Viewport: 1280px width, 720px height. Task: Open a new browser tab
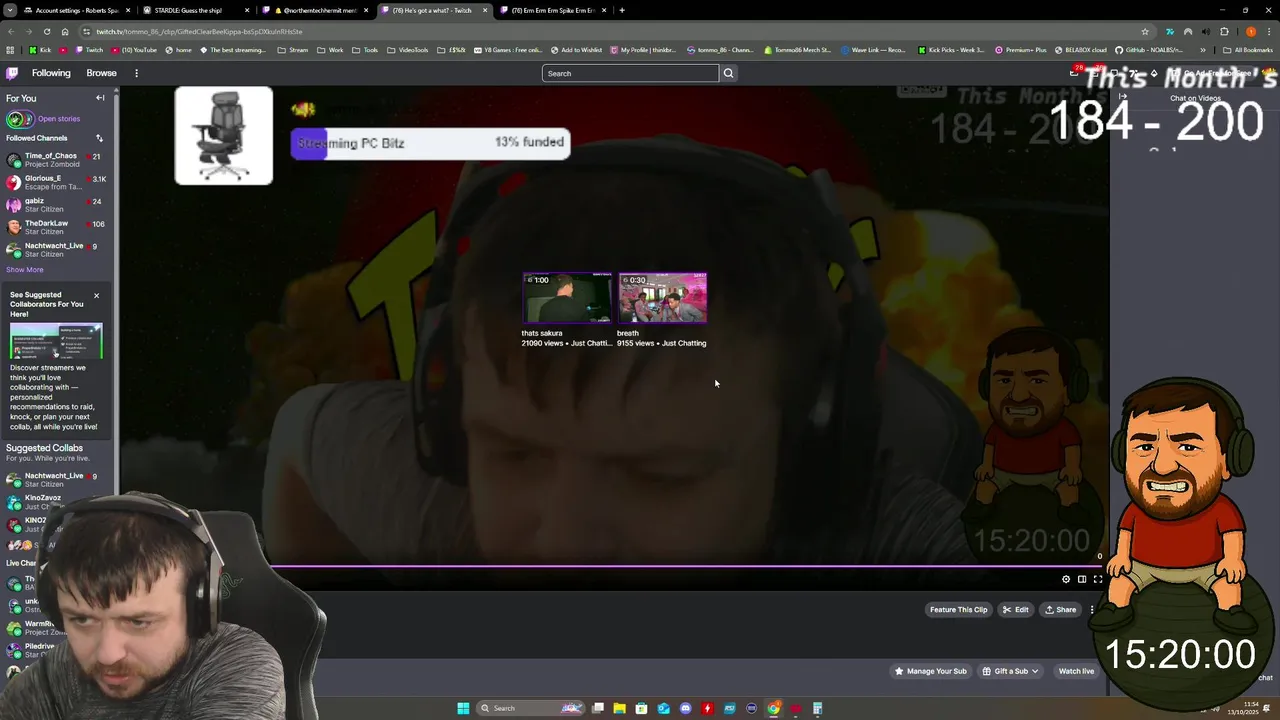(x=622, y=10)
